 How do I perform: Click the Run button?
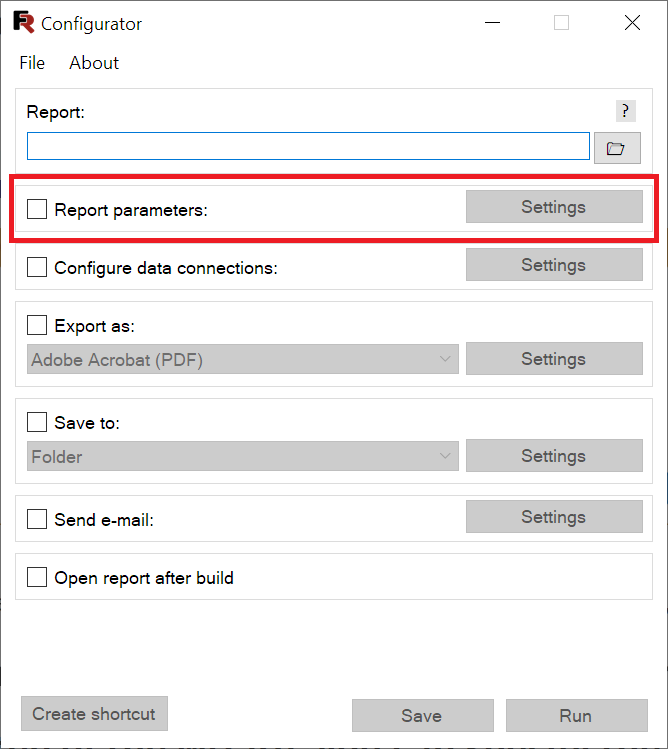coord(577,716)
